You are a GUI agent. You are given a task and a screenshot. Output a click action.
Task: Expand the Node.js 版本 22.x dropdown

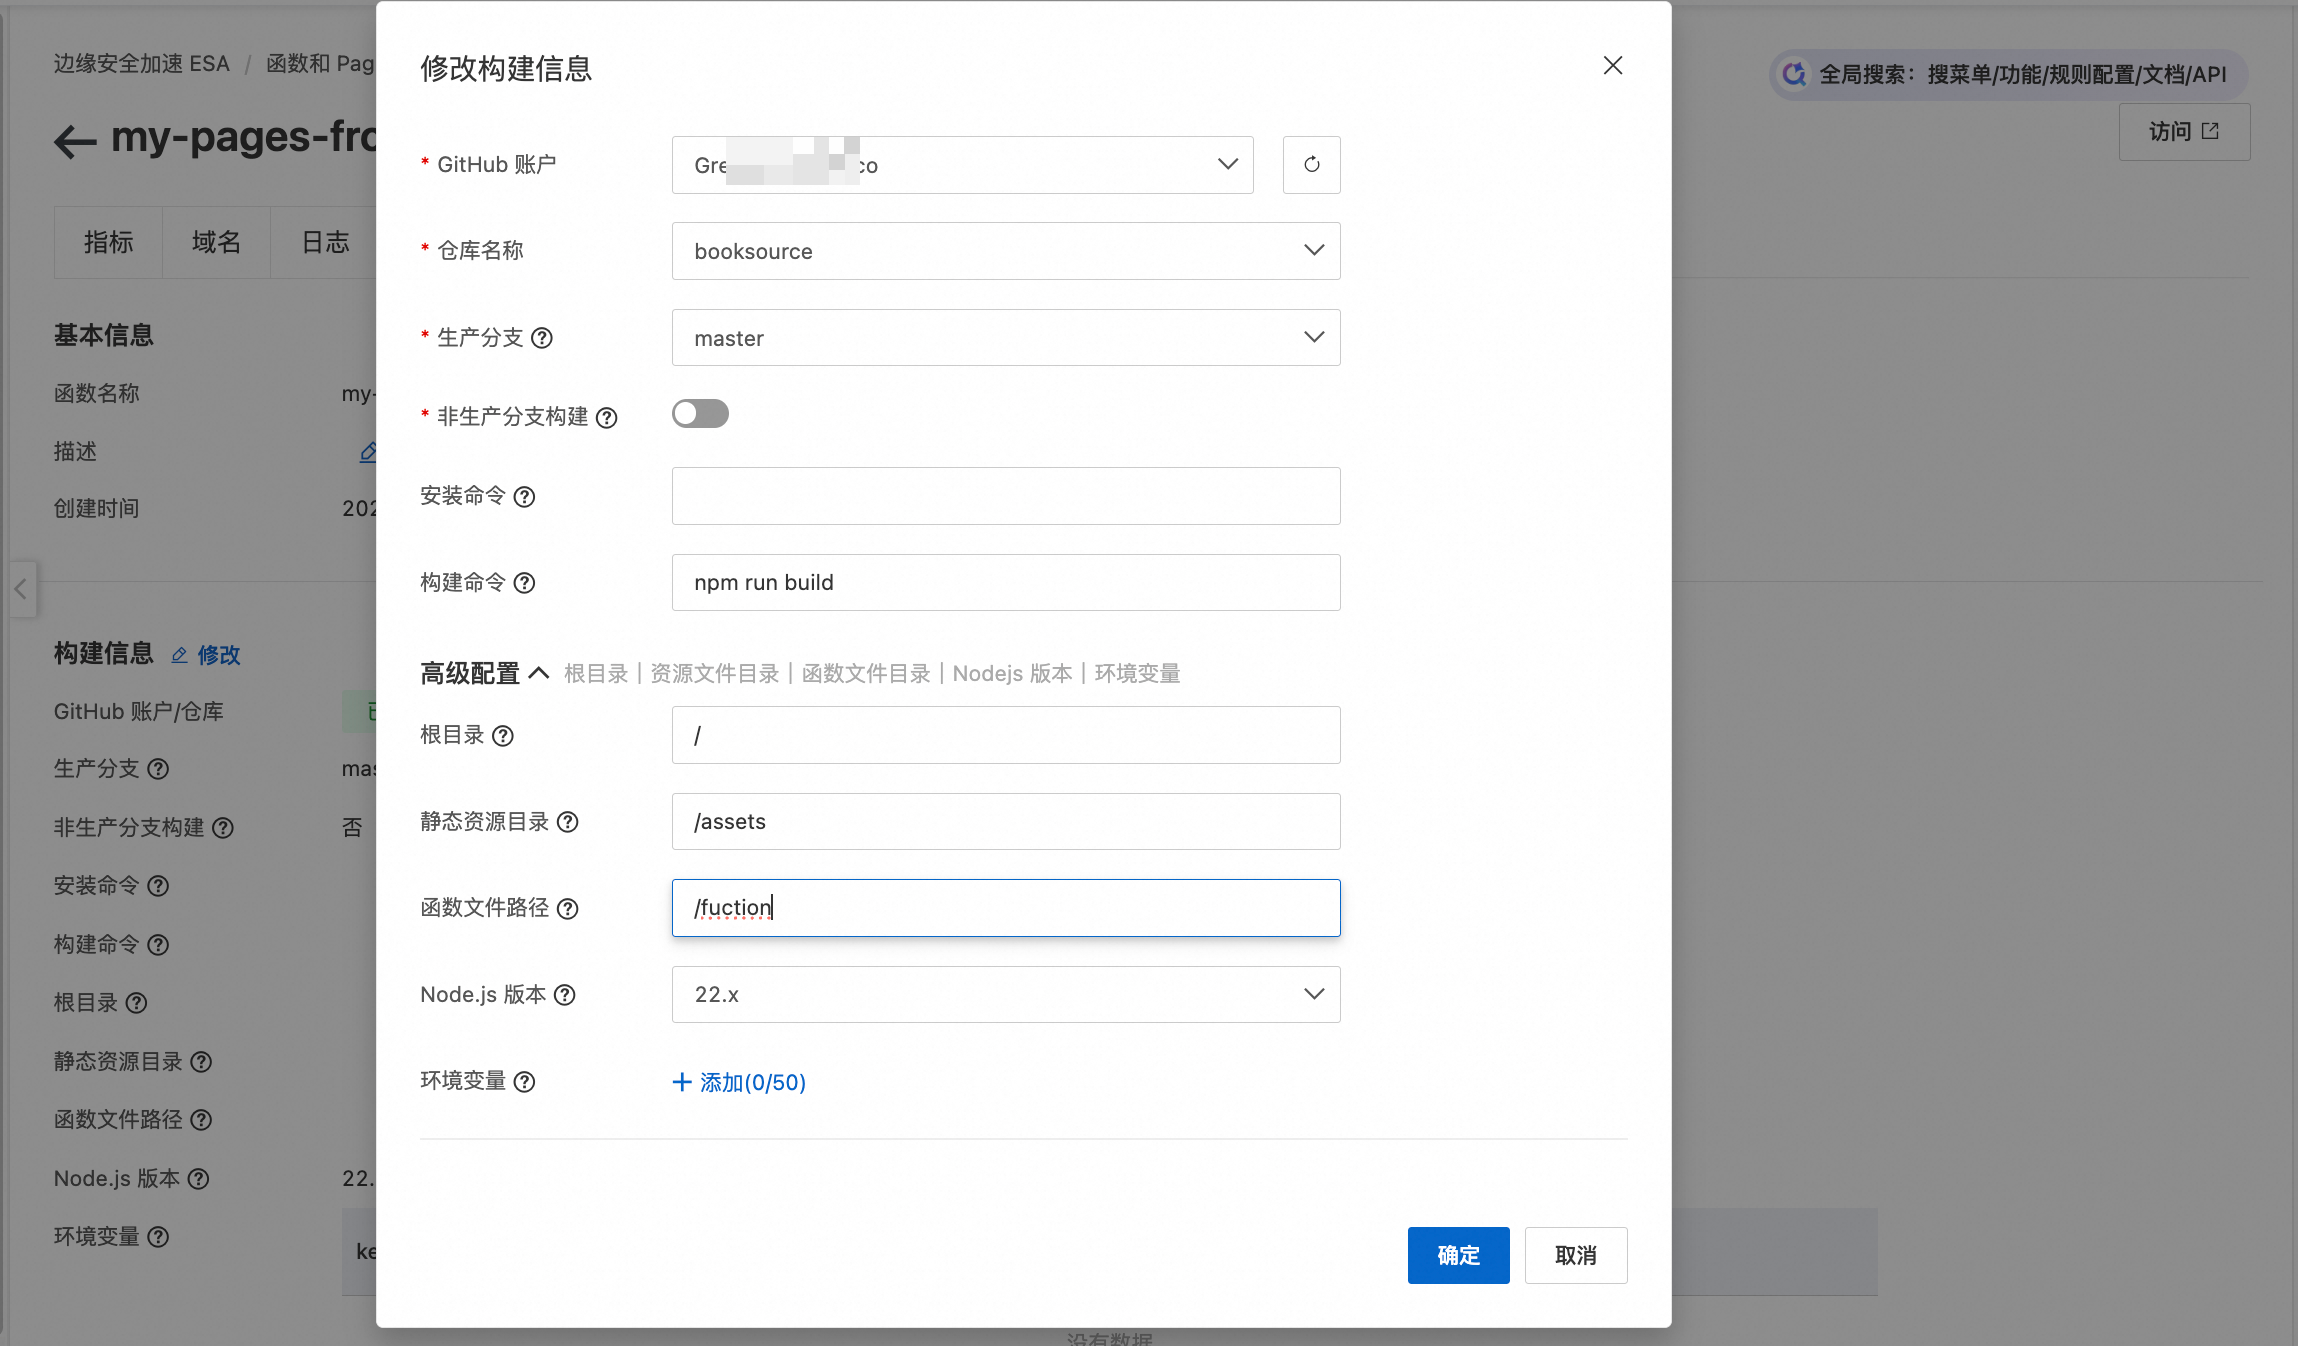[x=1005, y=995]
